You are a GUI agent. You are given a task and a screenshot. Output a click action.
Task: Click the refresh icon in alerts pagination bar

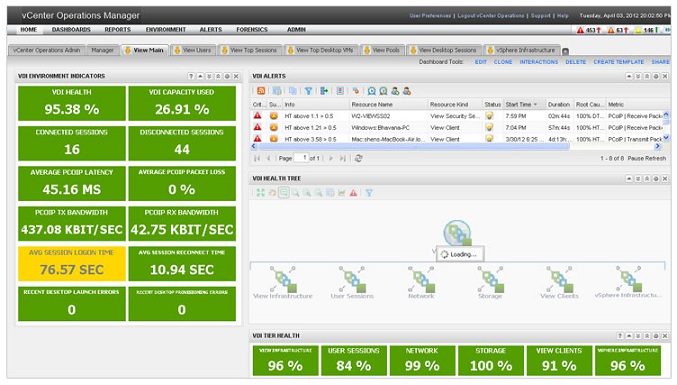click(x=358, y=158)
